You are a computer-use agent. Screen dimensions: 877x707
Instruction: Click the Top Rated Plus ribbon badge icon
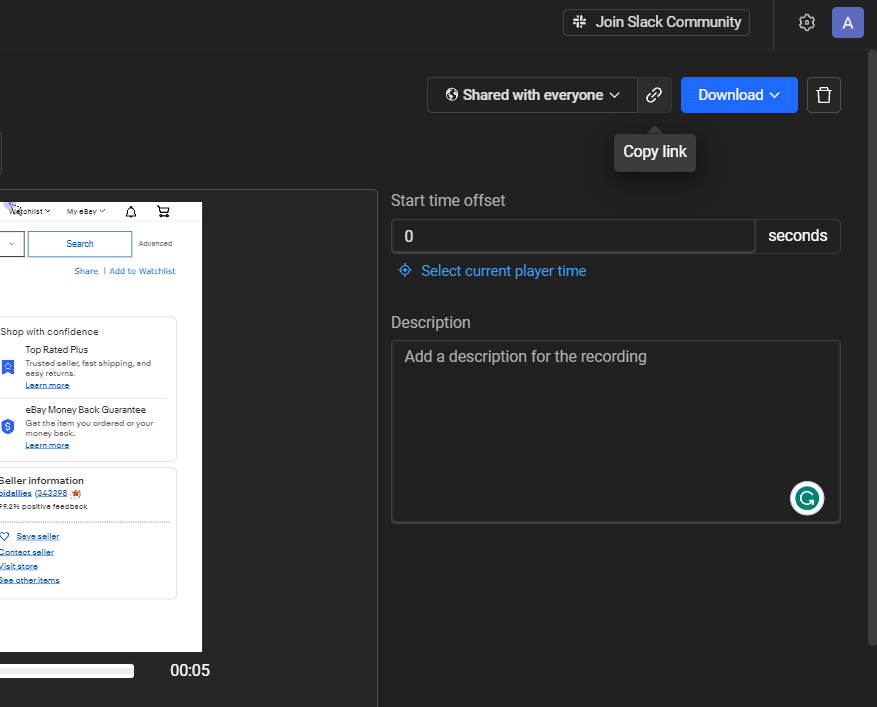pos(8,367)
